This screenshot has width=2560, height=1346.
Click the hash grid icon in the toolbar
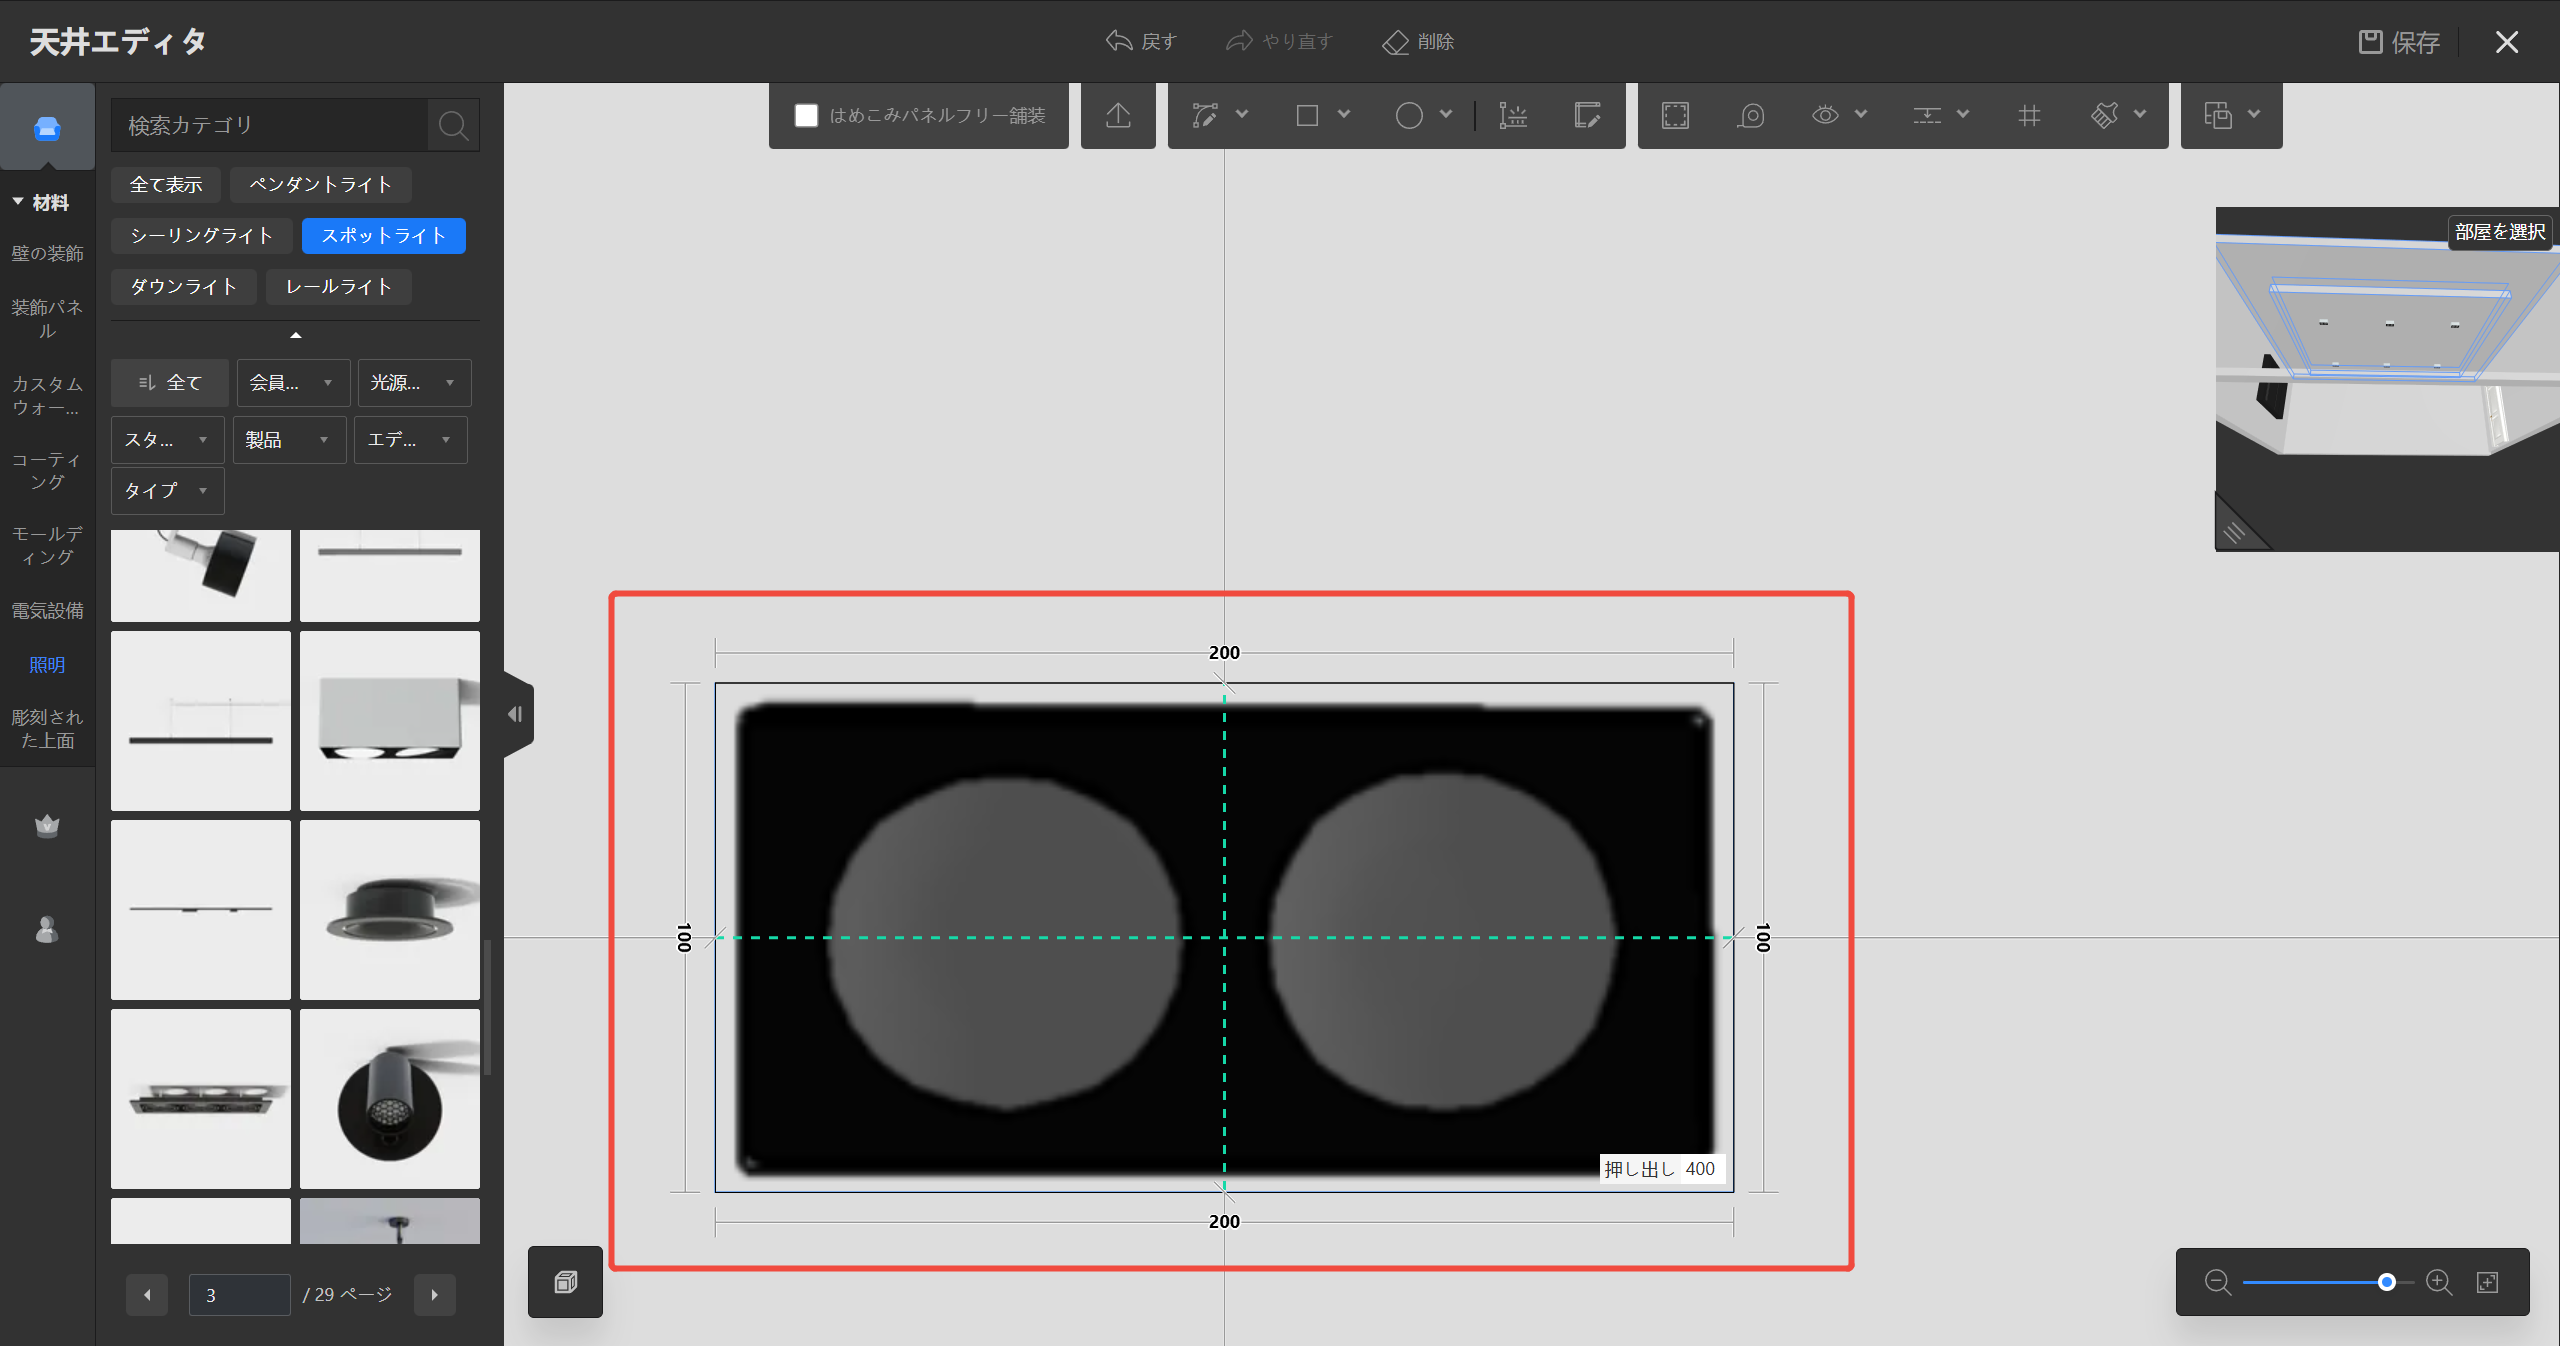pos(2029,116)
